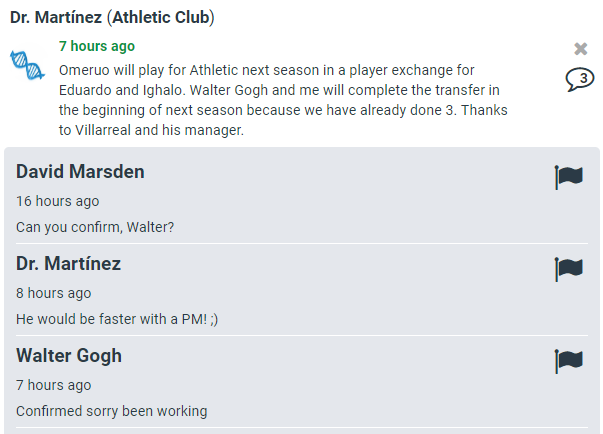Click the green "7 hours ago" post timestamp
Viewport: 603px width, 434px height.
coord(97,46)
